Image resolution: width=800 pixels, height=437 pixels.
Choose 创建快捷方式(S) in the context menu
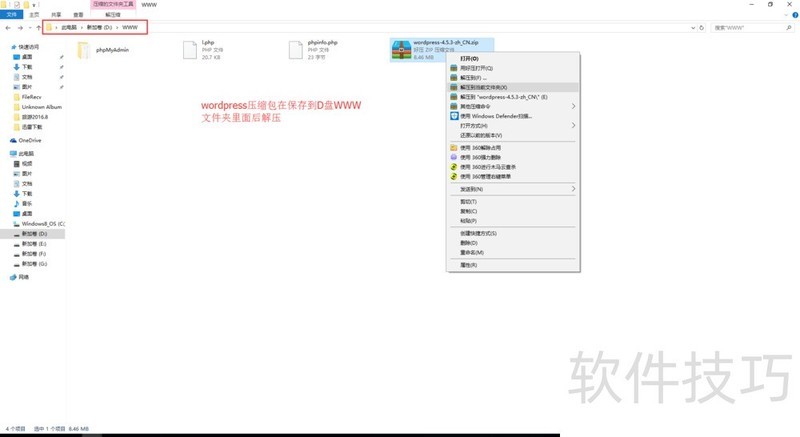tap(513, 233)
